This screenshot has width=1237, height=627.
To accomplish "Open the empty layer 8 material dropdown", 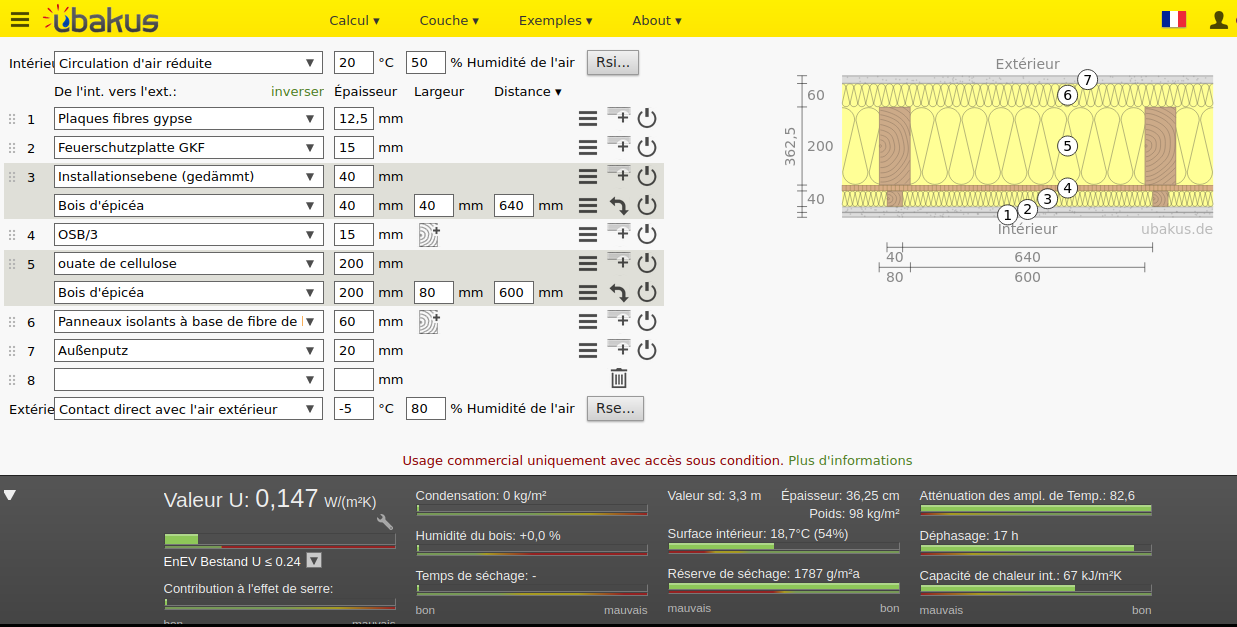I will pyautogui.click(x=189, y=379).
